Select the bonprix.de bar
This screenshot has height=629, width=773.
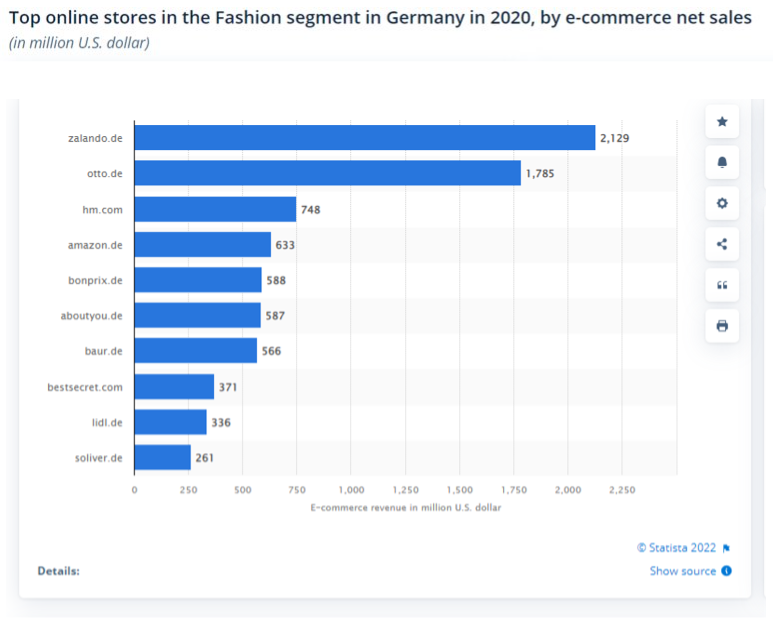(197, 280)
